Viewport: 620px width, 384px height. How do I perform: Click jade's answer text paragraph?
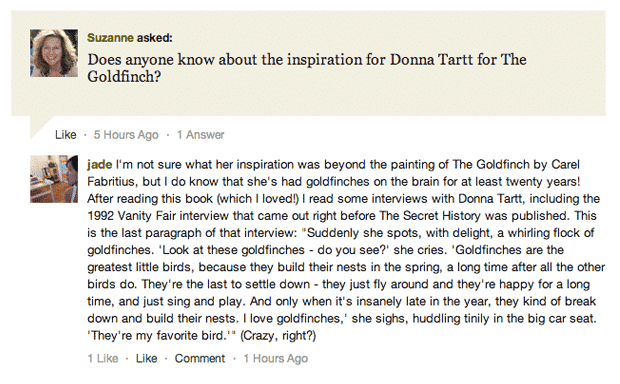(346, 250)
